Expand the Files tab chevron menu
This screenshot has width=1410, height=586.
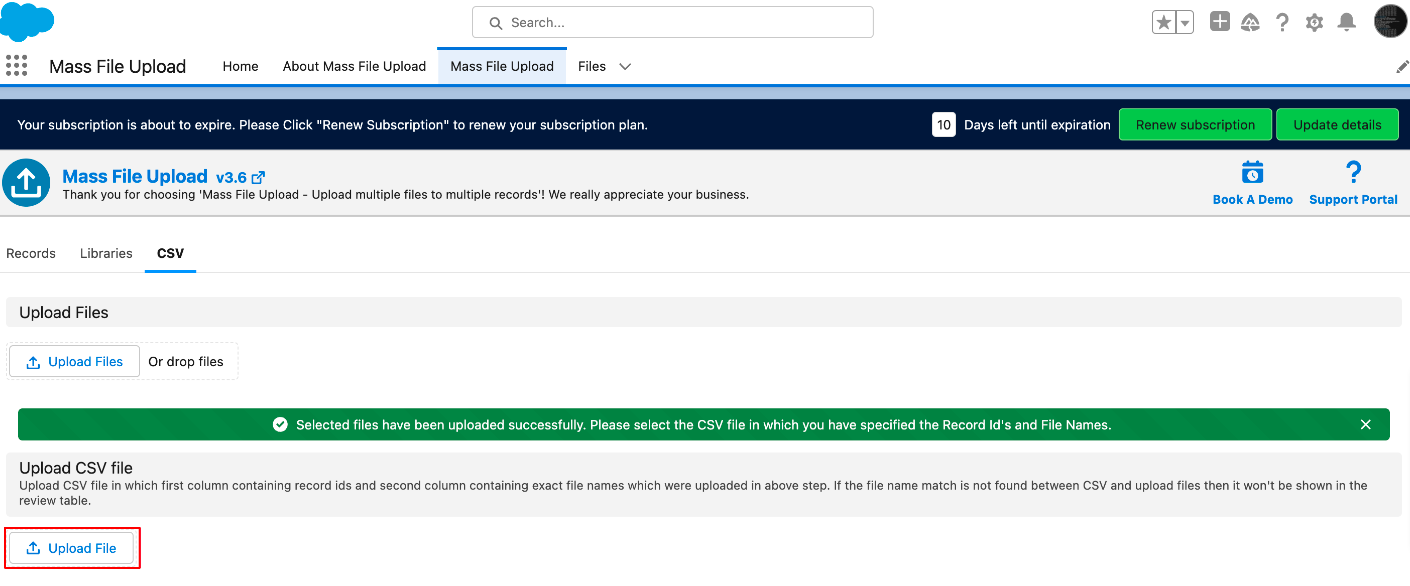625,66
